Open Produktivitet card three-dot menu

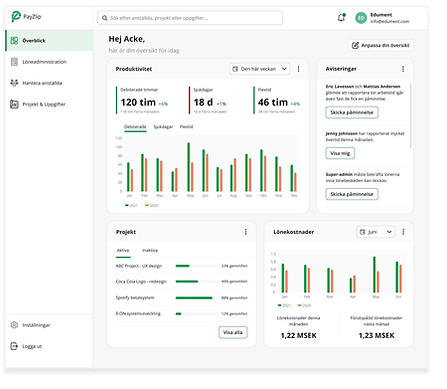click(x=298, y=69)
